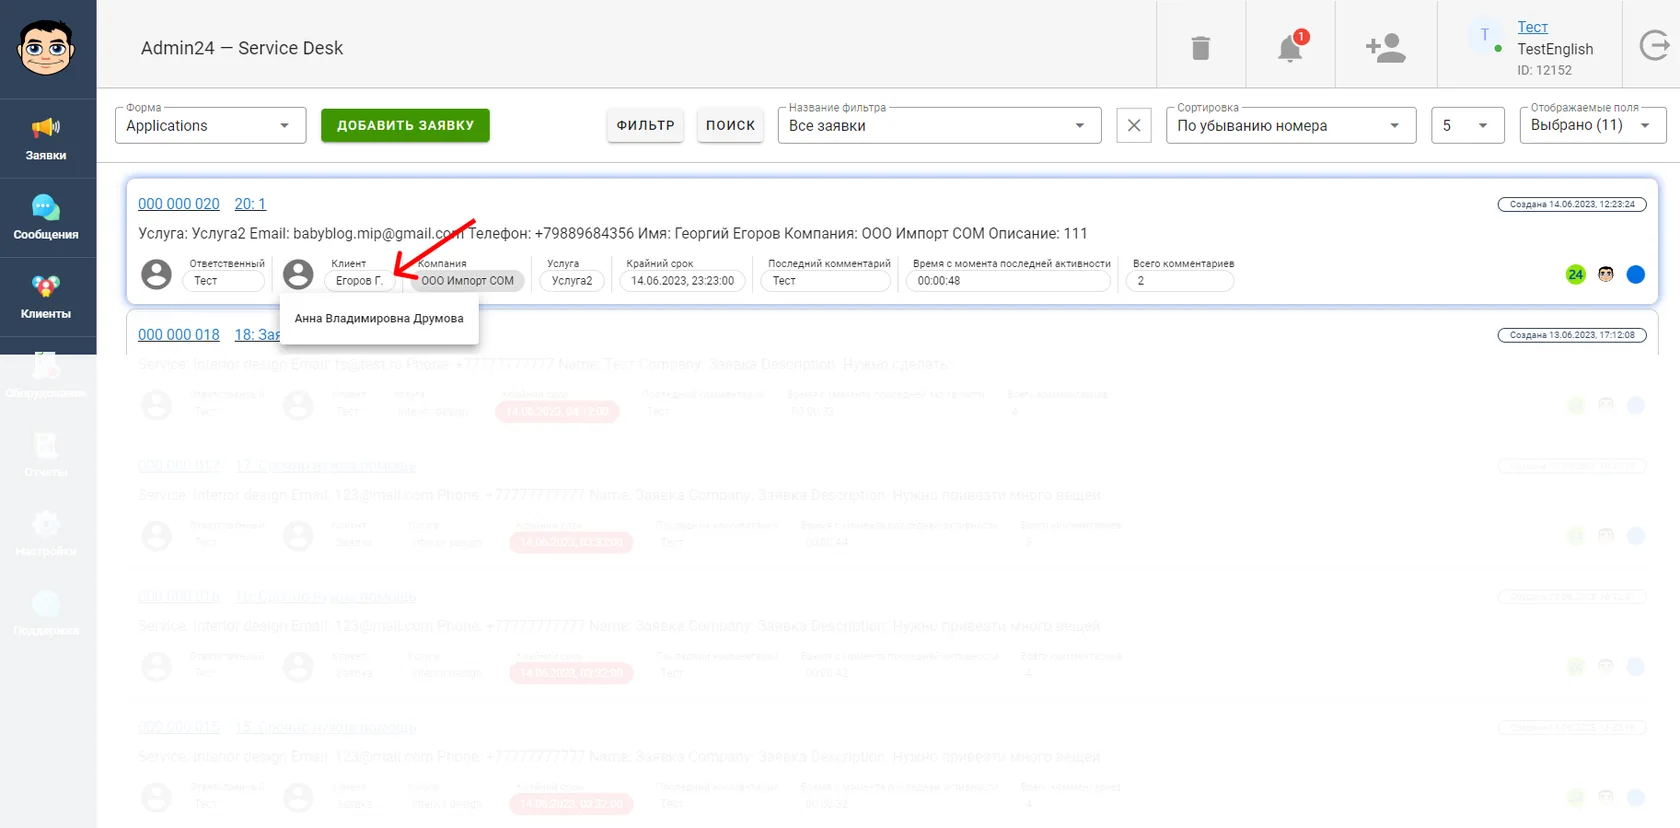Click the ФИЛЬТР button
Image resolution: width=1680 pixels, height=828 pixels.
tap(645, 125)
